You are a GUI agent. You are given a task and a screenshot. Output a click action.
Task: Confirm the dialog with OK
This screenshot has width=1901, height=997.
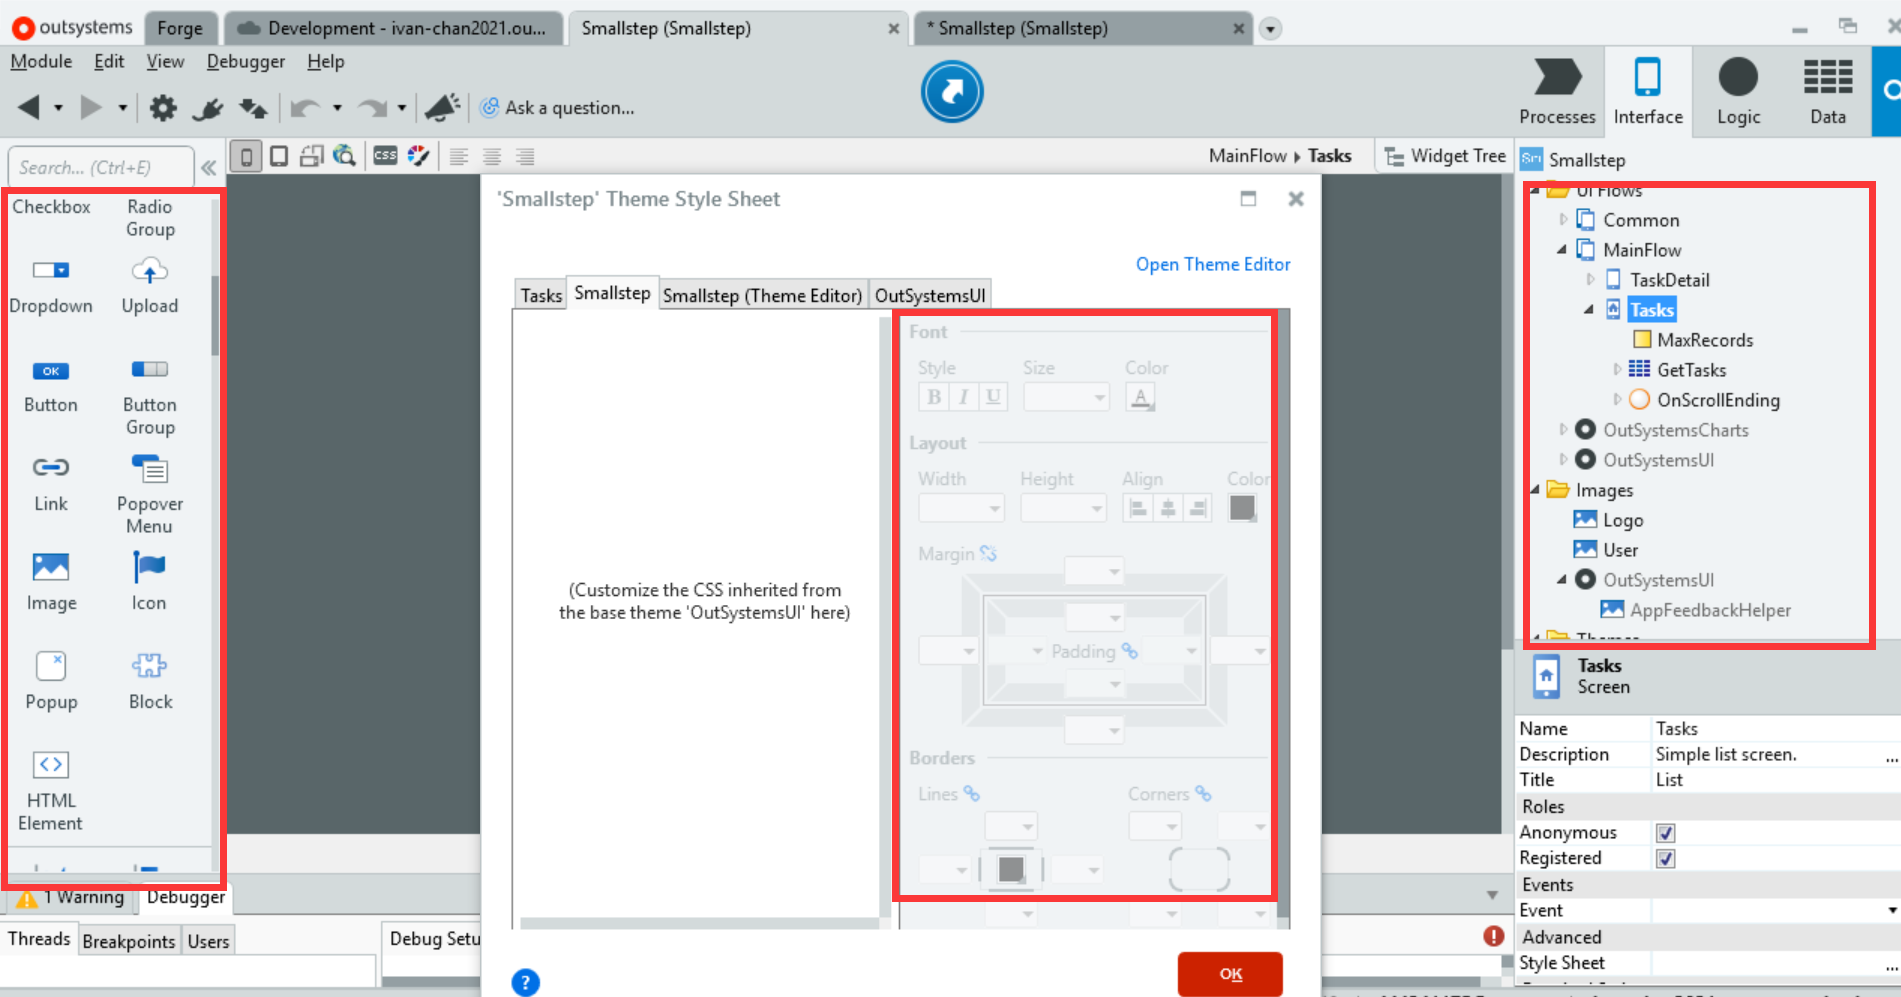1230,974
